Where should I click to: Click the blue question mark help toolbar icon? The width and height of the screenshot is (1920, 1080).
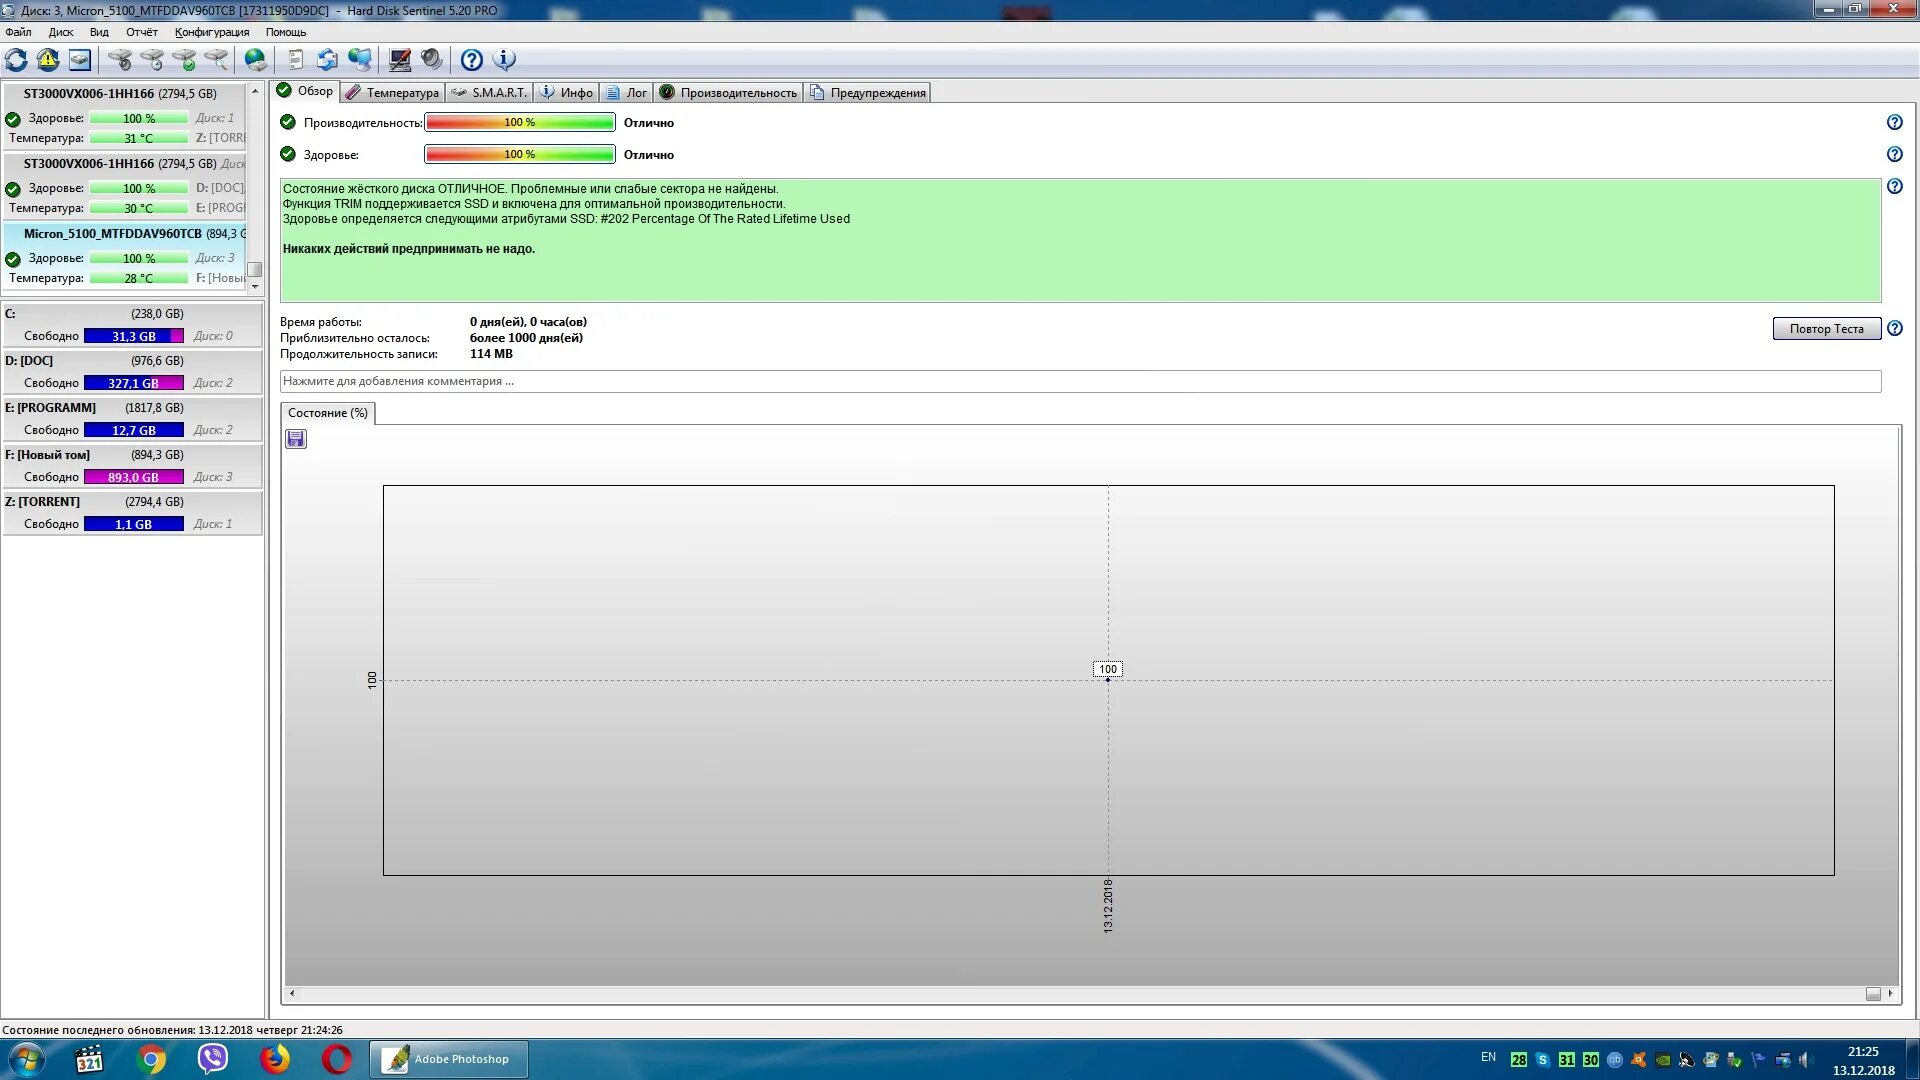coord(472,60)
